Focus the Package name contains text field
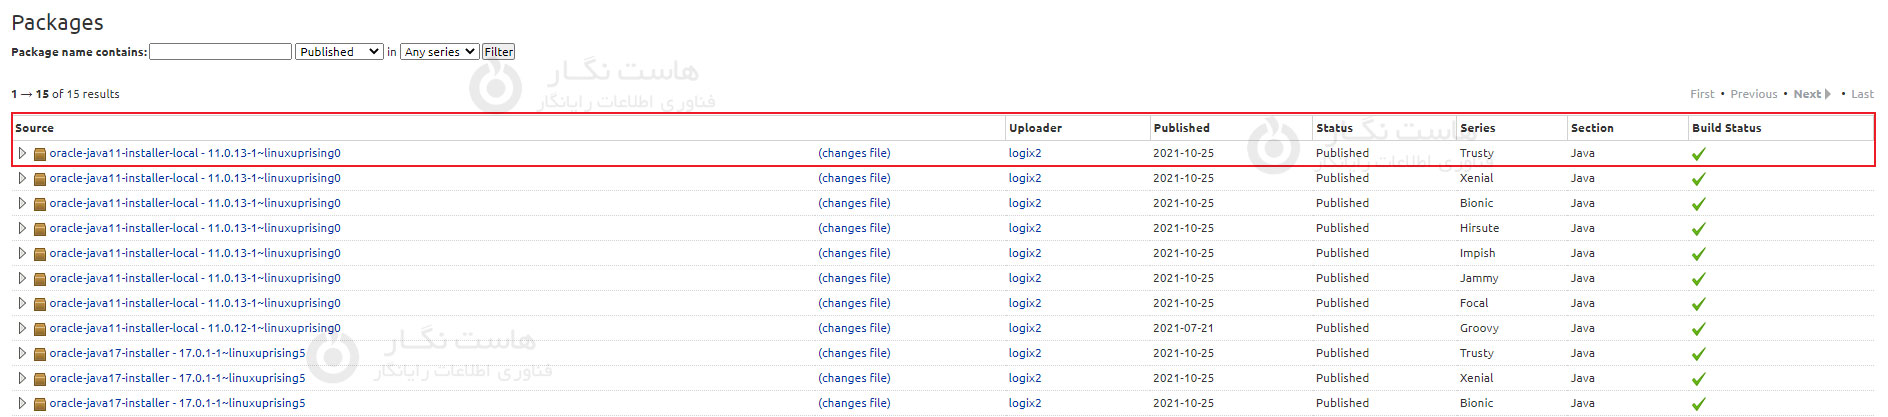 (x=220, y=52)
